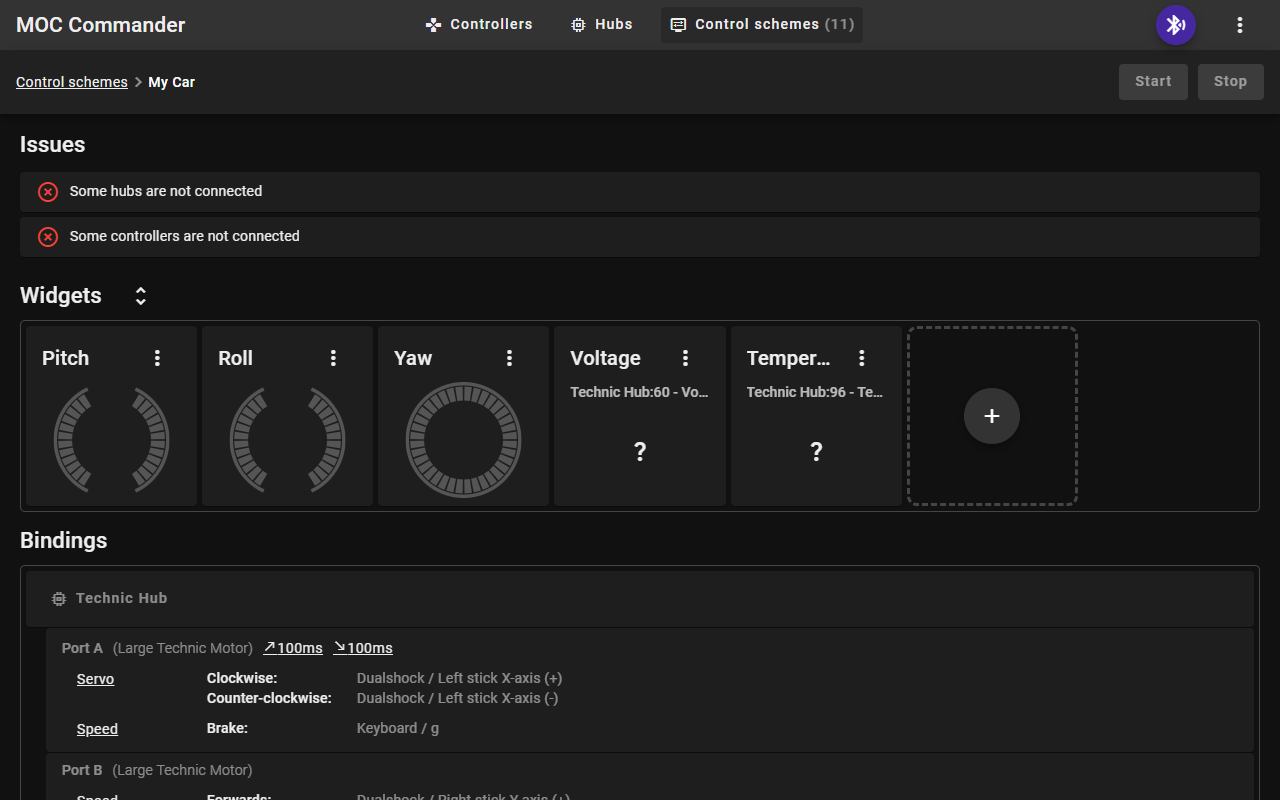The image size is (1280, 800).
Task: Click the Bluetooth connect icon button
Action: (x=1176, y=25)
